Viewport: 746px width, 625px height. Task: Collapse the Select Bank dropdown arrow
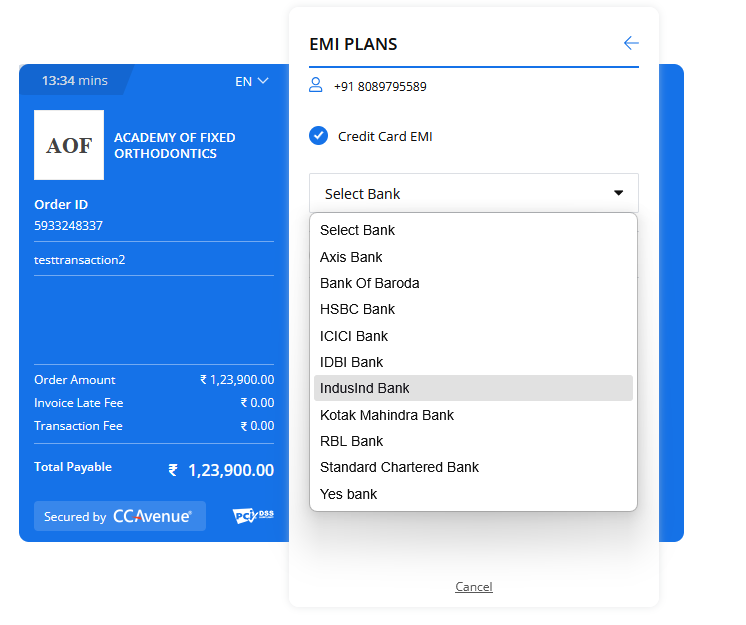(x=618, y=193)
